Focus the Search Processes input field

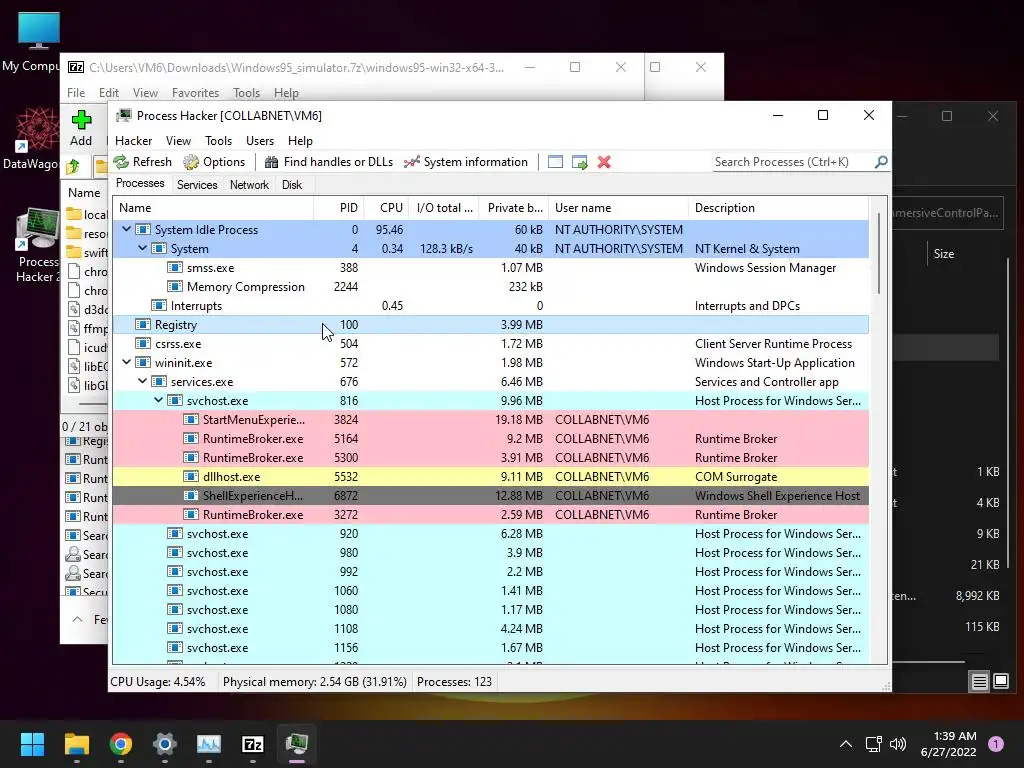pos(792,162)
